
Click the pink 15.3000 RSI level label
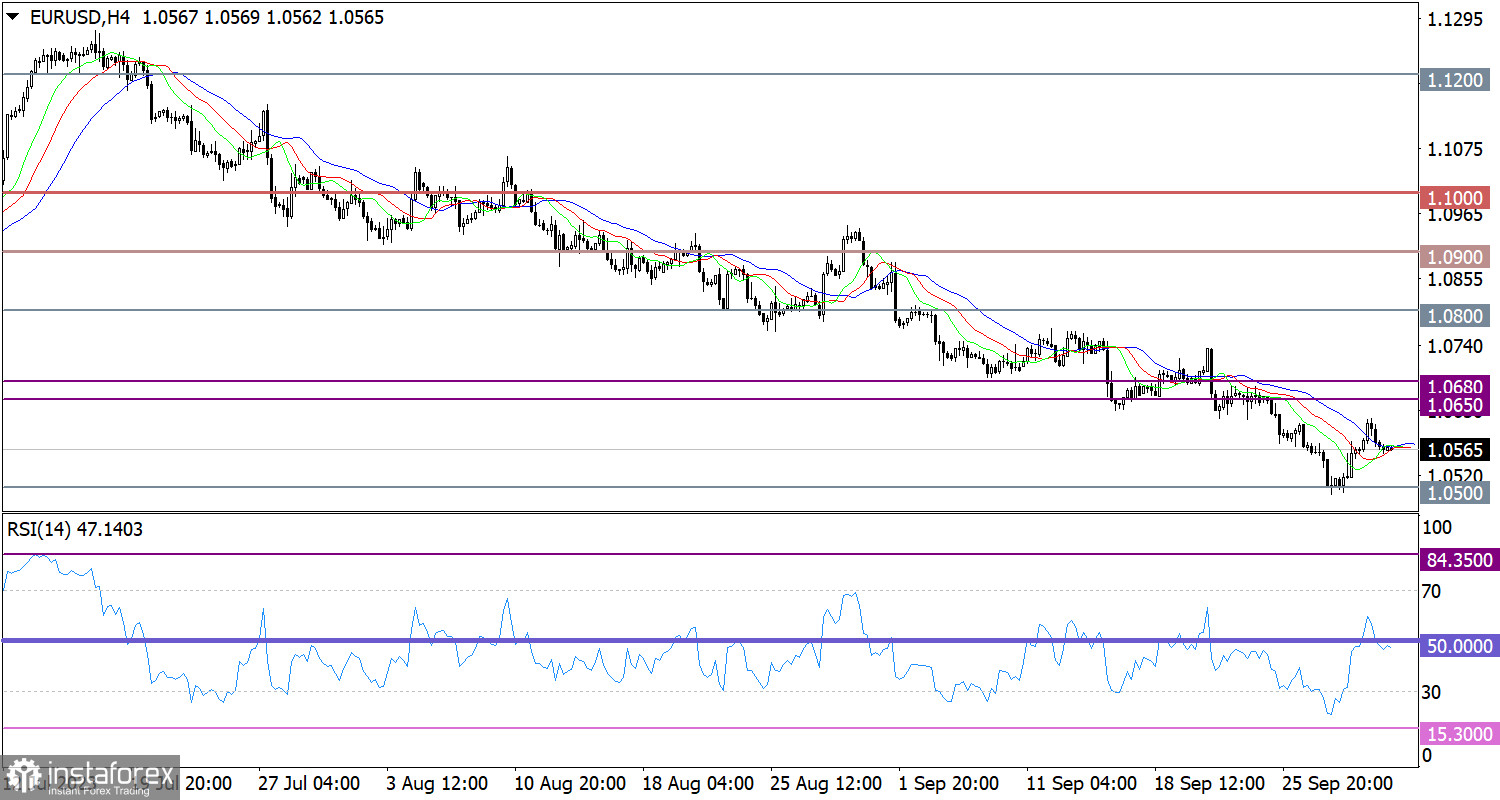click(x=1458, y=734)
